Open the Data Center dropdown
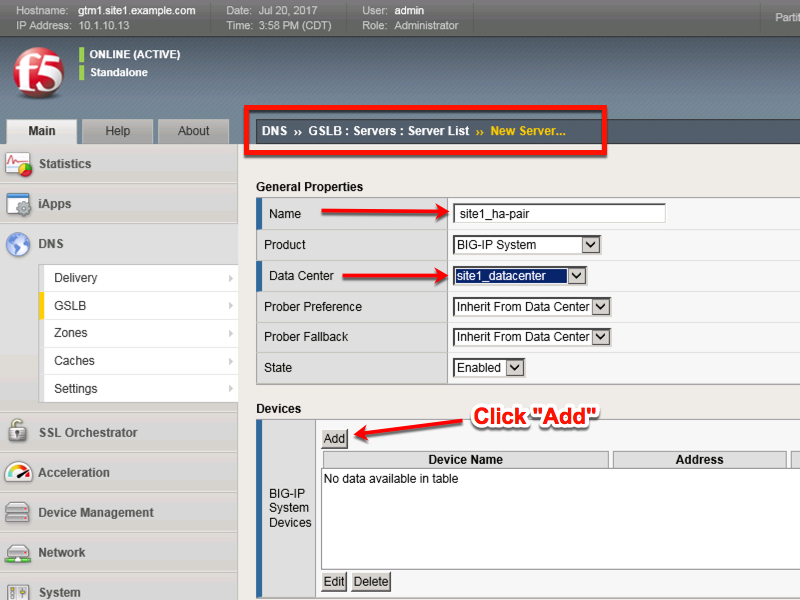 pyautogui.click(x=519, y=276)
